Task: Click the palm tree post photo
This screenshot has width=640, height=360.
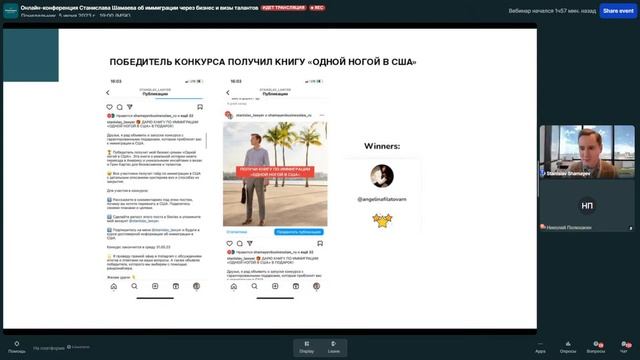Action: click(275, 174)
